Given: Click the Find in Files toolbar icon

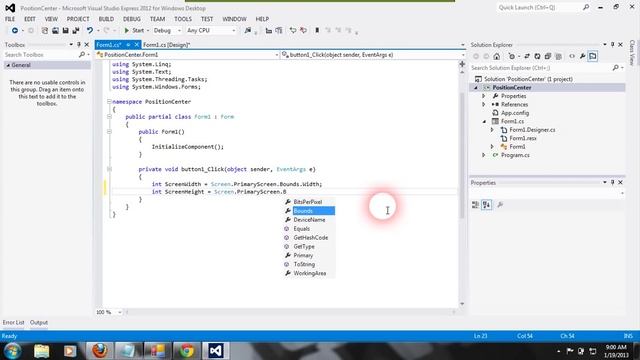Looking at the screenshot, I should (x=248, y=31).
